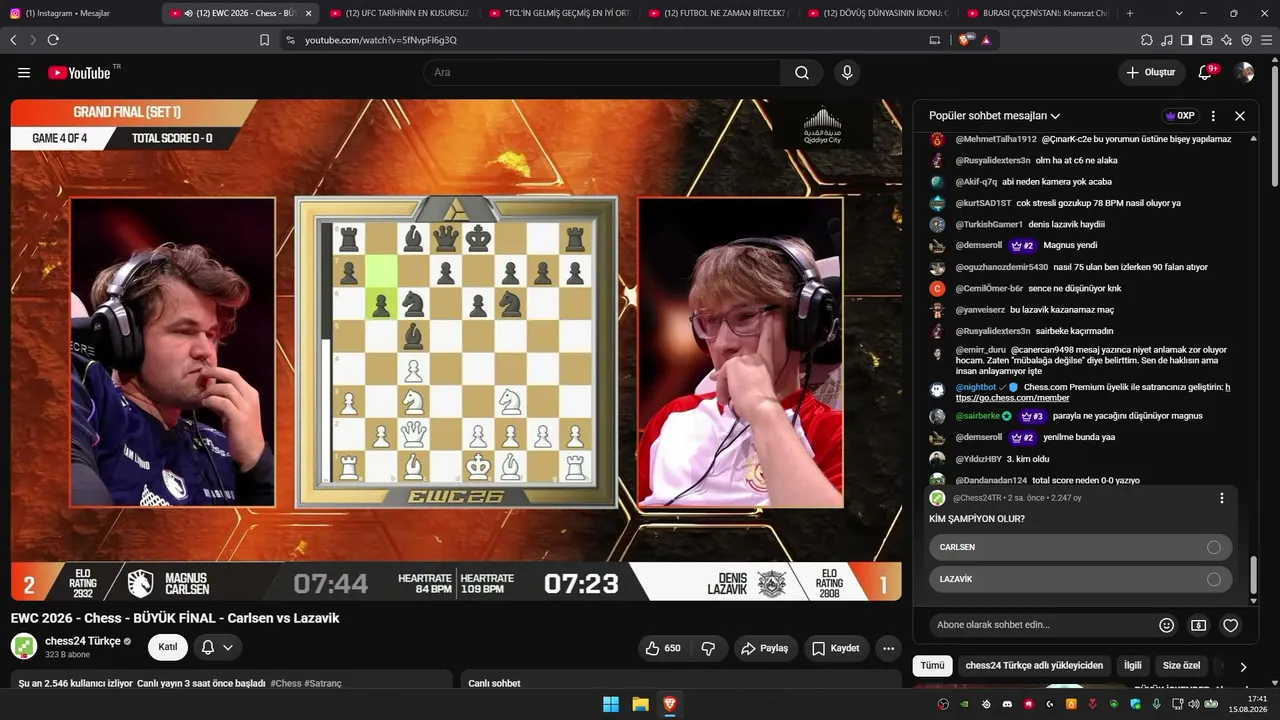Start voice search with the microphone
The height and width of the screenshot is (720, 1280).
847,73
